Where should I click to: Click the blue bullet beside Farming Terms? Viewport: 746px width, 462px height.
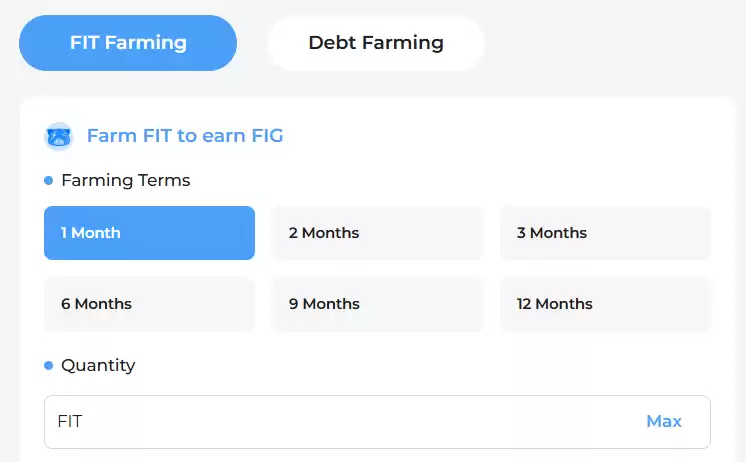coord(49,180)
